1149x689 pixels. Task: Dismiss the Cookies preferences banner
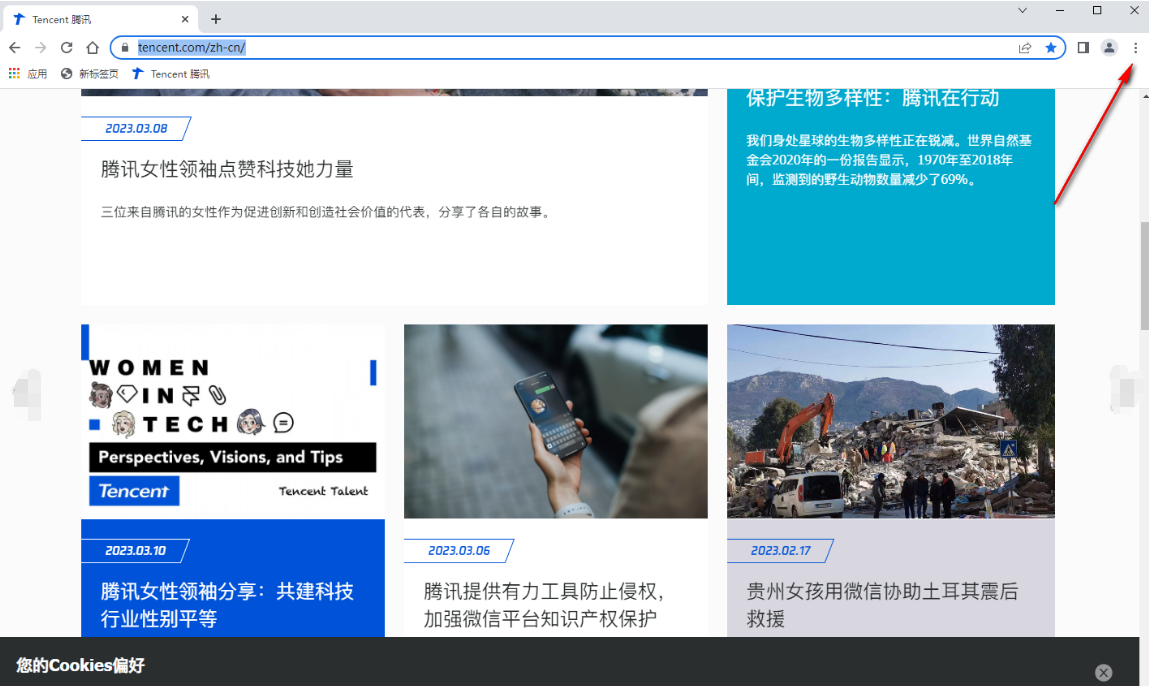point(1103,672)
